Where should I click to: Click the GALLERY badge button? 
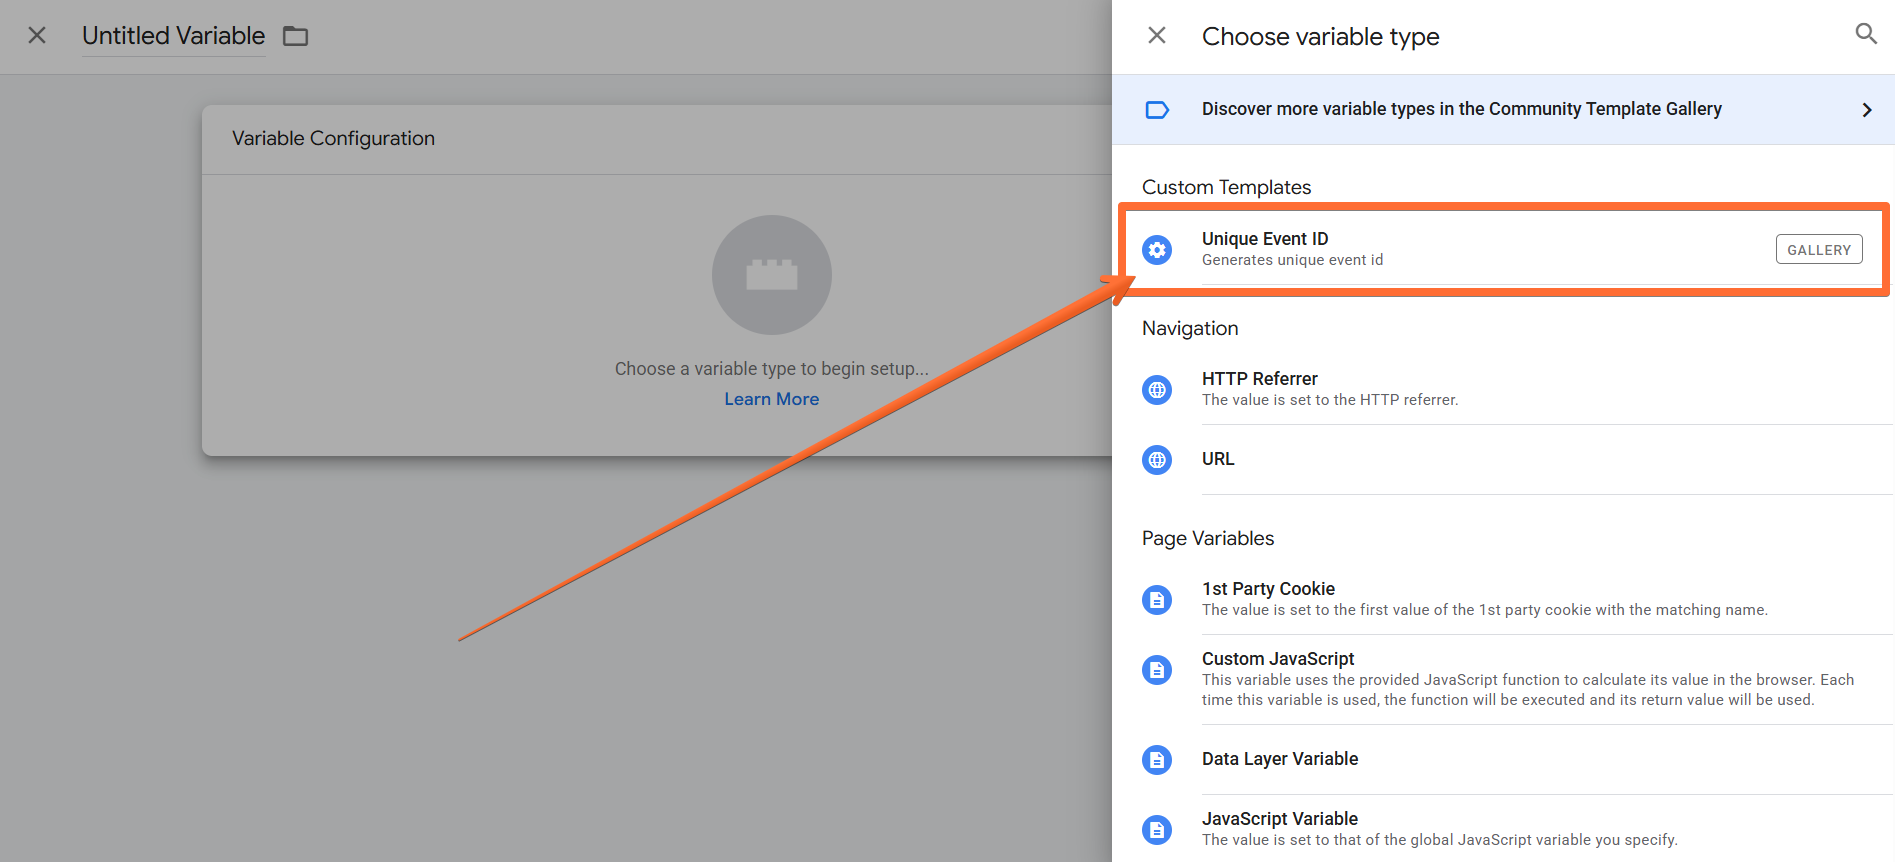point(1819,250)
